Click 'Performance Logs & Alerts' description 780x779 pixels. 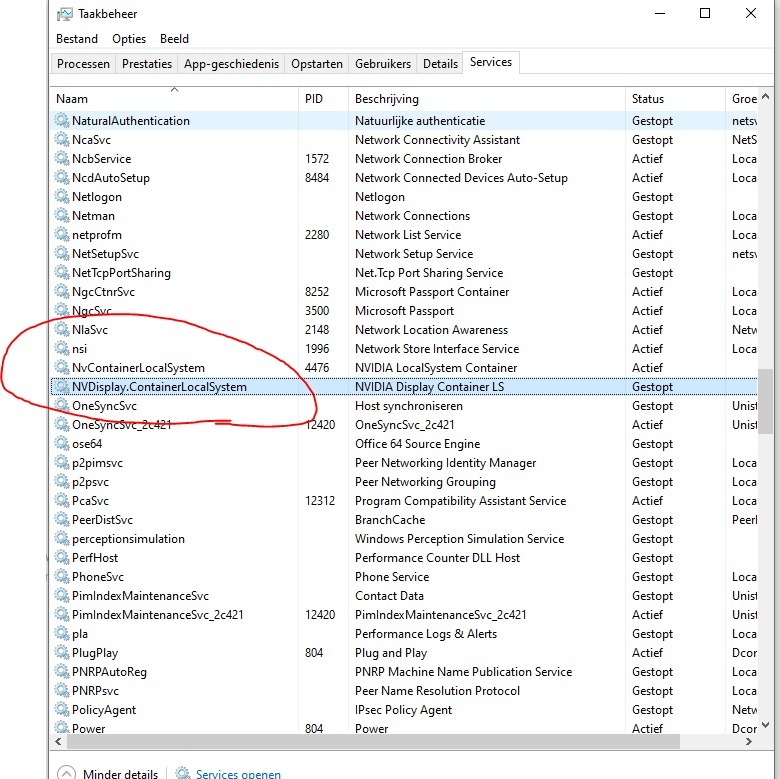pos(426,633)
